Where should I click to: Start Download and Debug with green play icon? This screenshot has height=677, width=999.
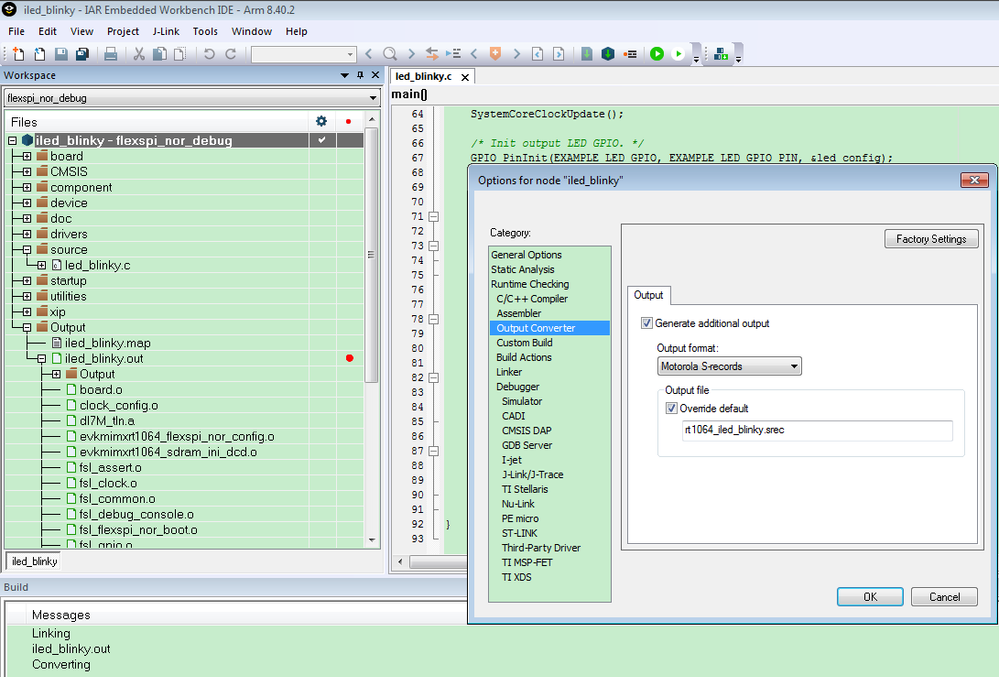[656, 54]
